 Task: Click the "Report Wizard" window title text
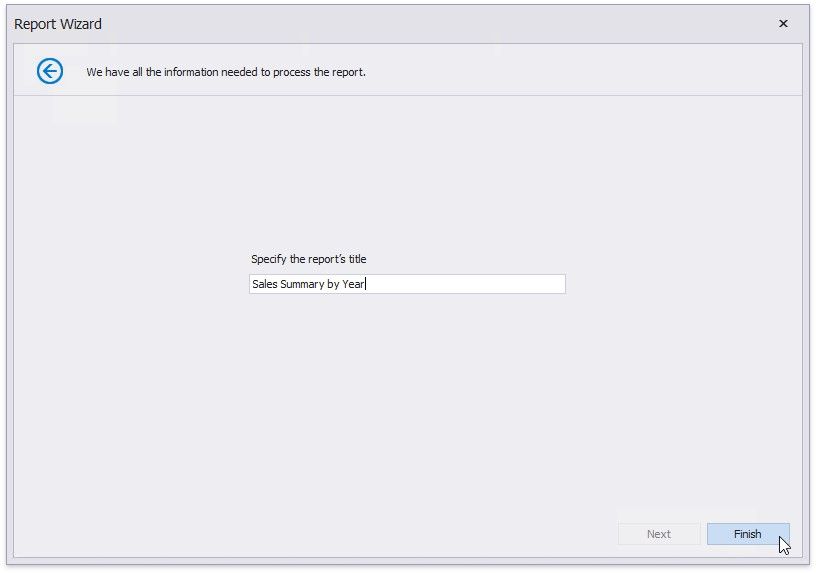click(x=58, y=24)
